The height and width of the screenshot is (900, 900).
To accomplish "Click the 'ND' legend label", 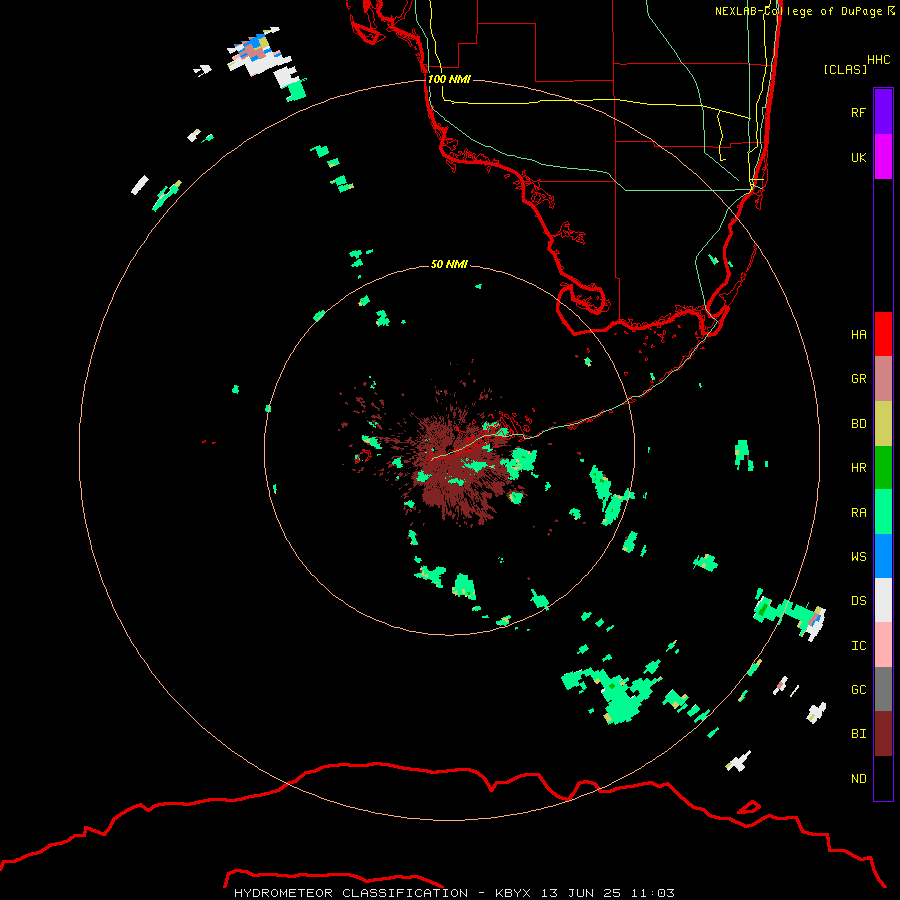I will tap(858, 779).
